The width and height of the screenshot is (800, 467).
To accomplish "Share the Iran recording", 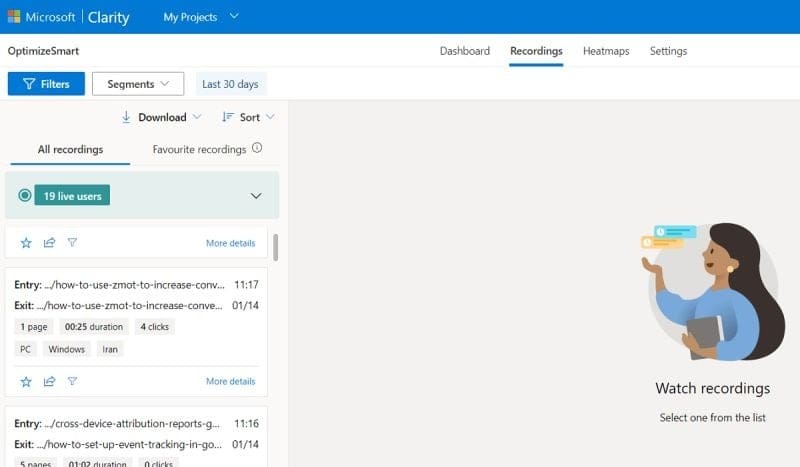I will point(49,381).
